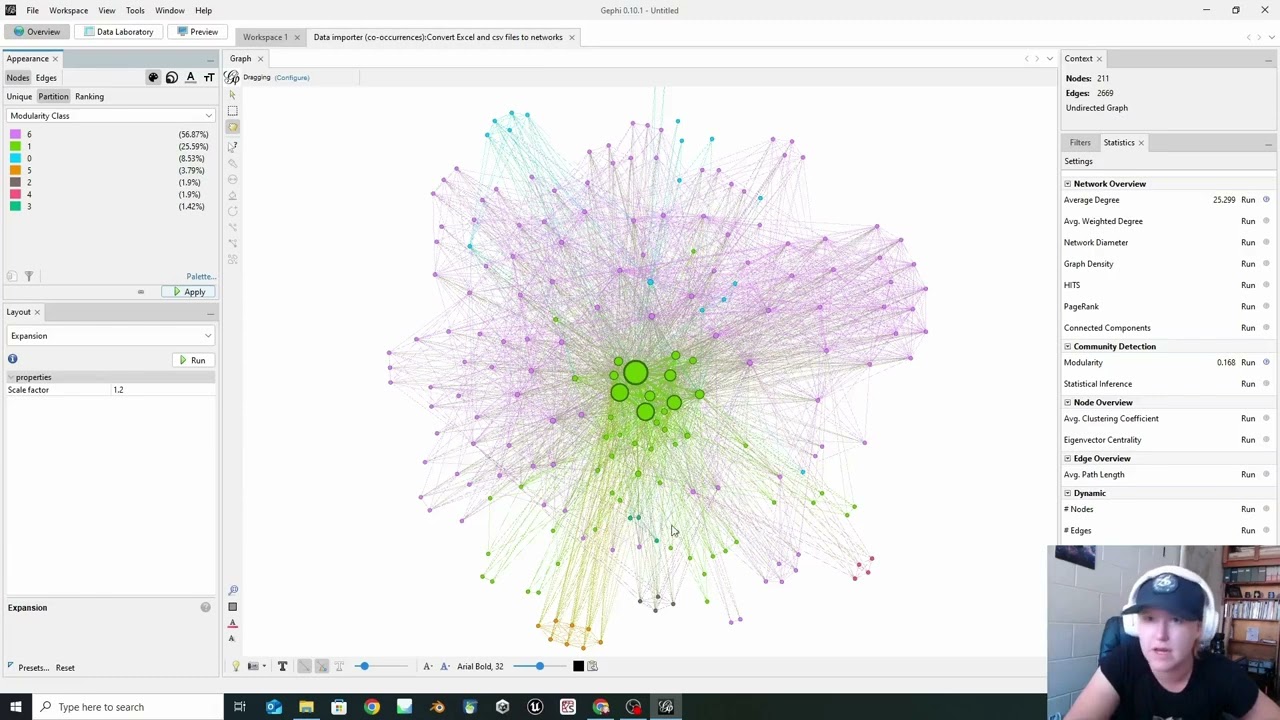Click the Configure link beside Dragging
The height and width of the screenshot is (720, 1280).
tap(292, 77)
